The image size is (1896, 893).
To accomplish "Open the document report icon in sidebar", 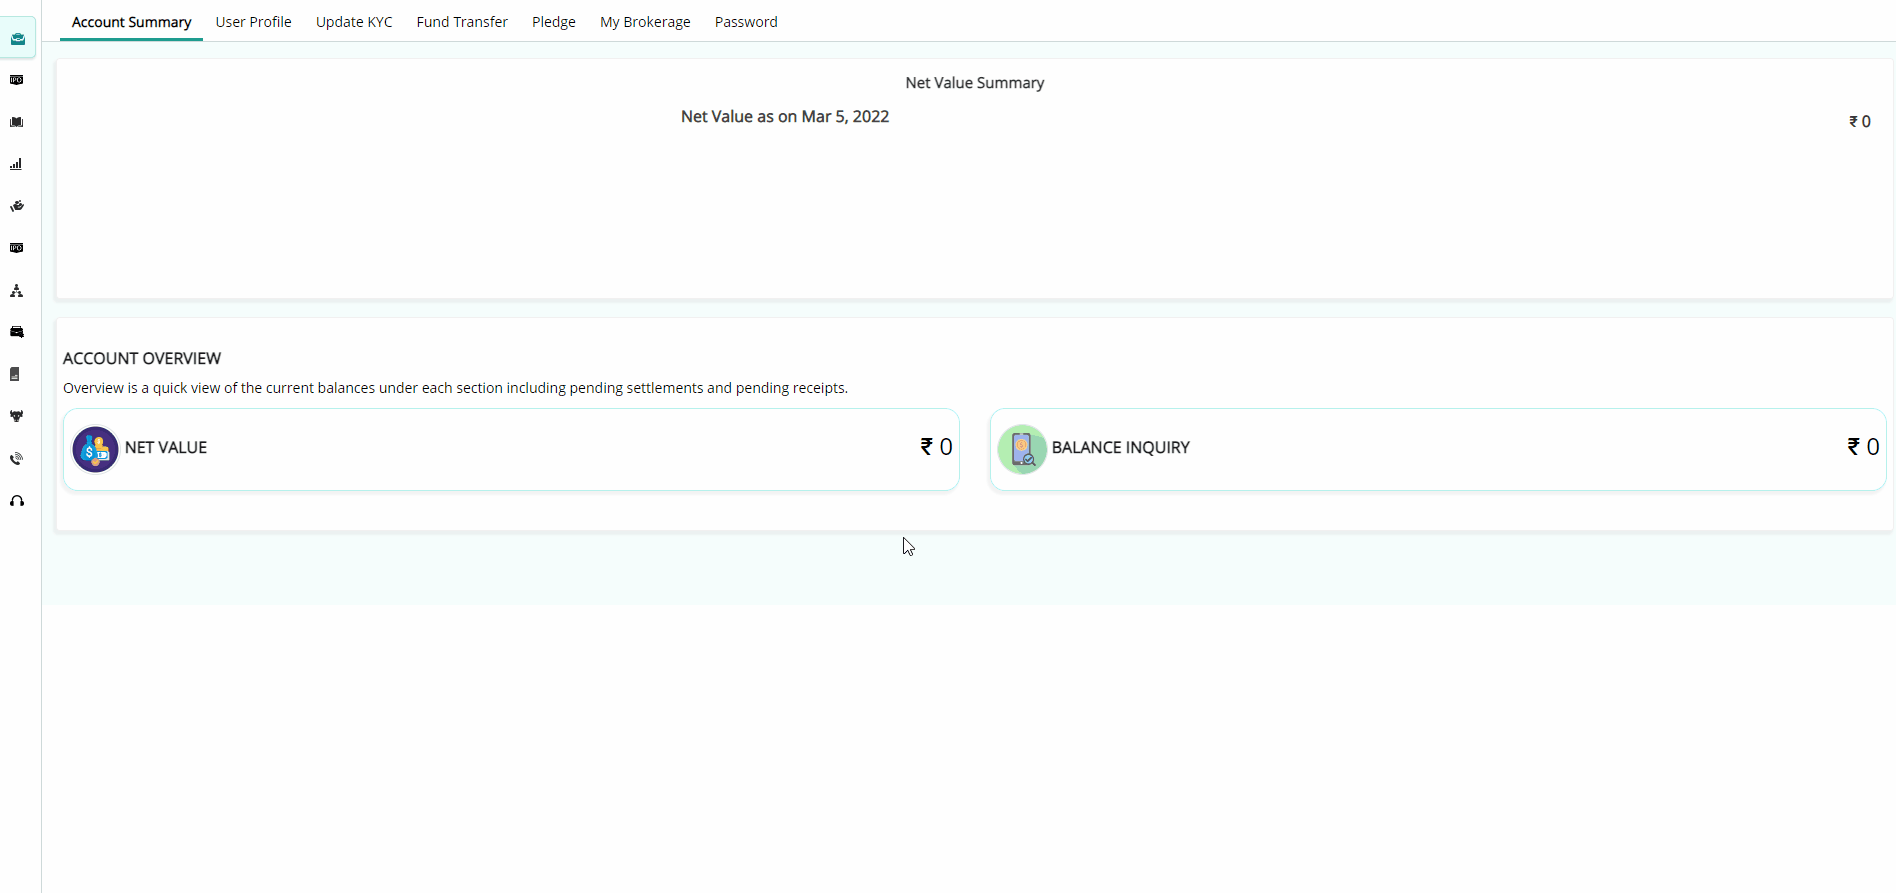I will [x=15, y=374].
